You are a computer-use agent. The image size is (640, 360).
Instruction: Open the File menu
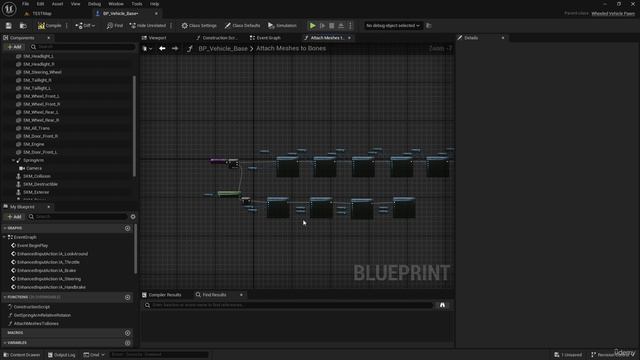(x=25, y=4)
